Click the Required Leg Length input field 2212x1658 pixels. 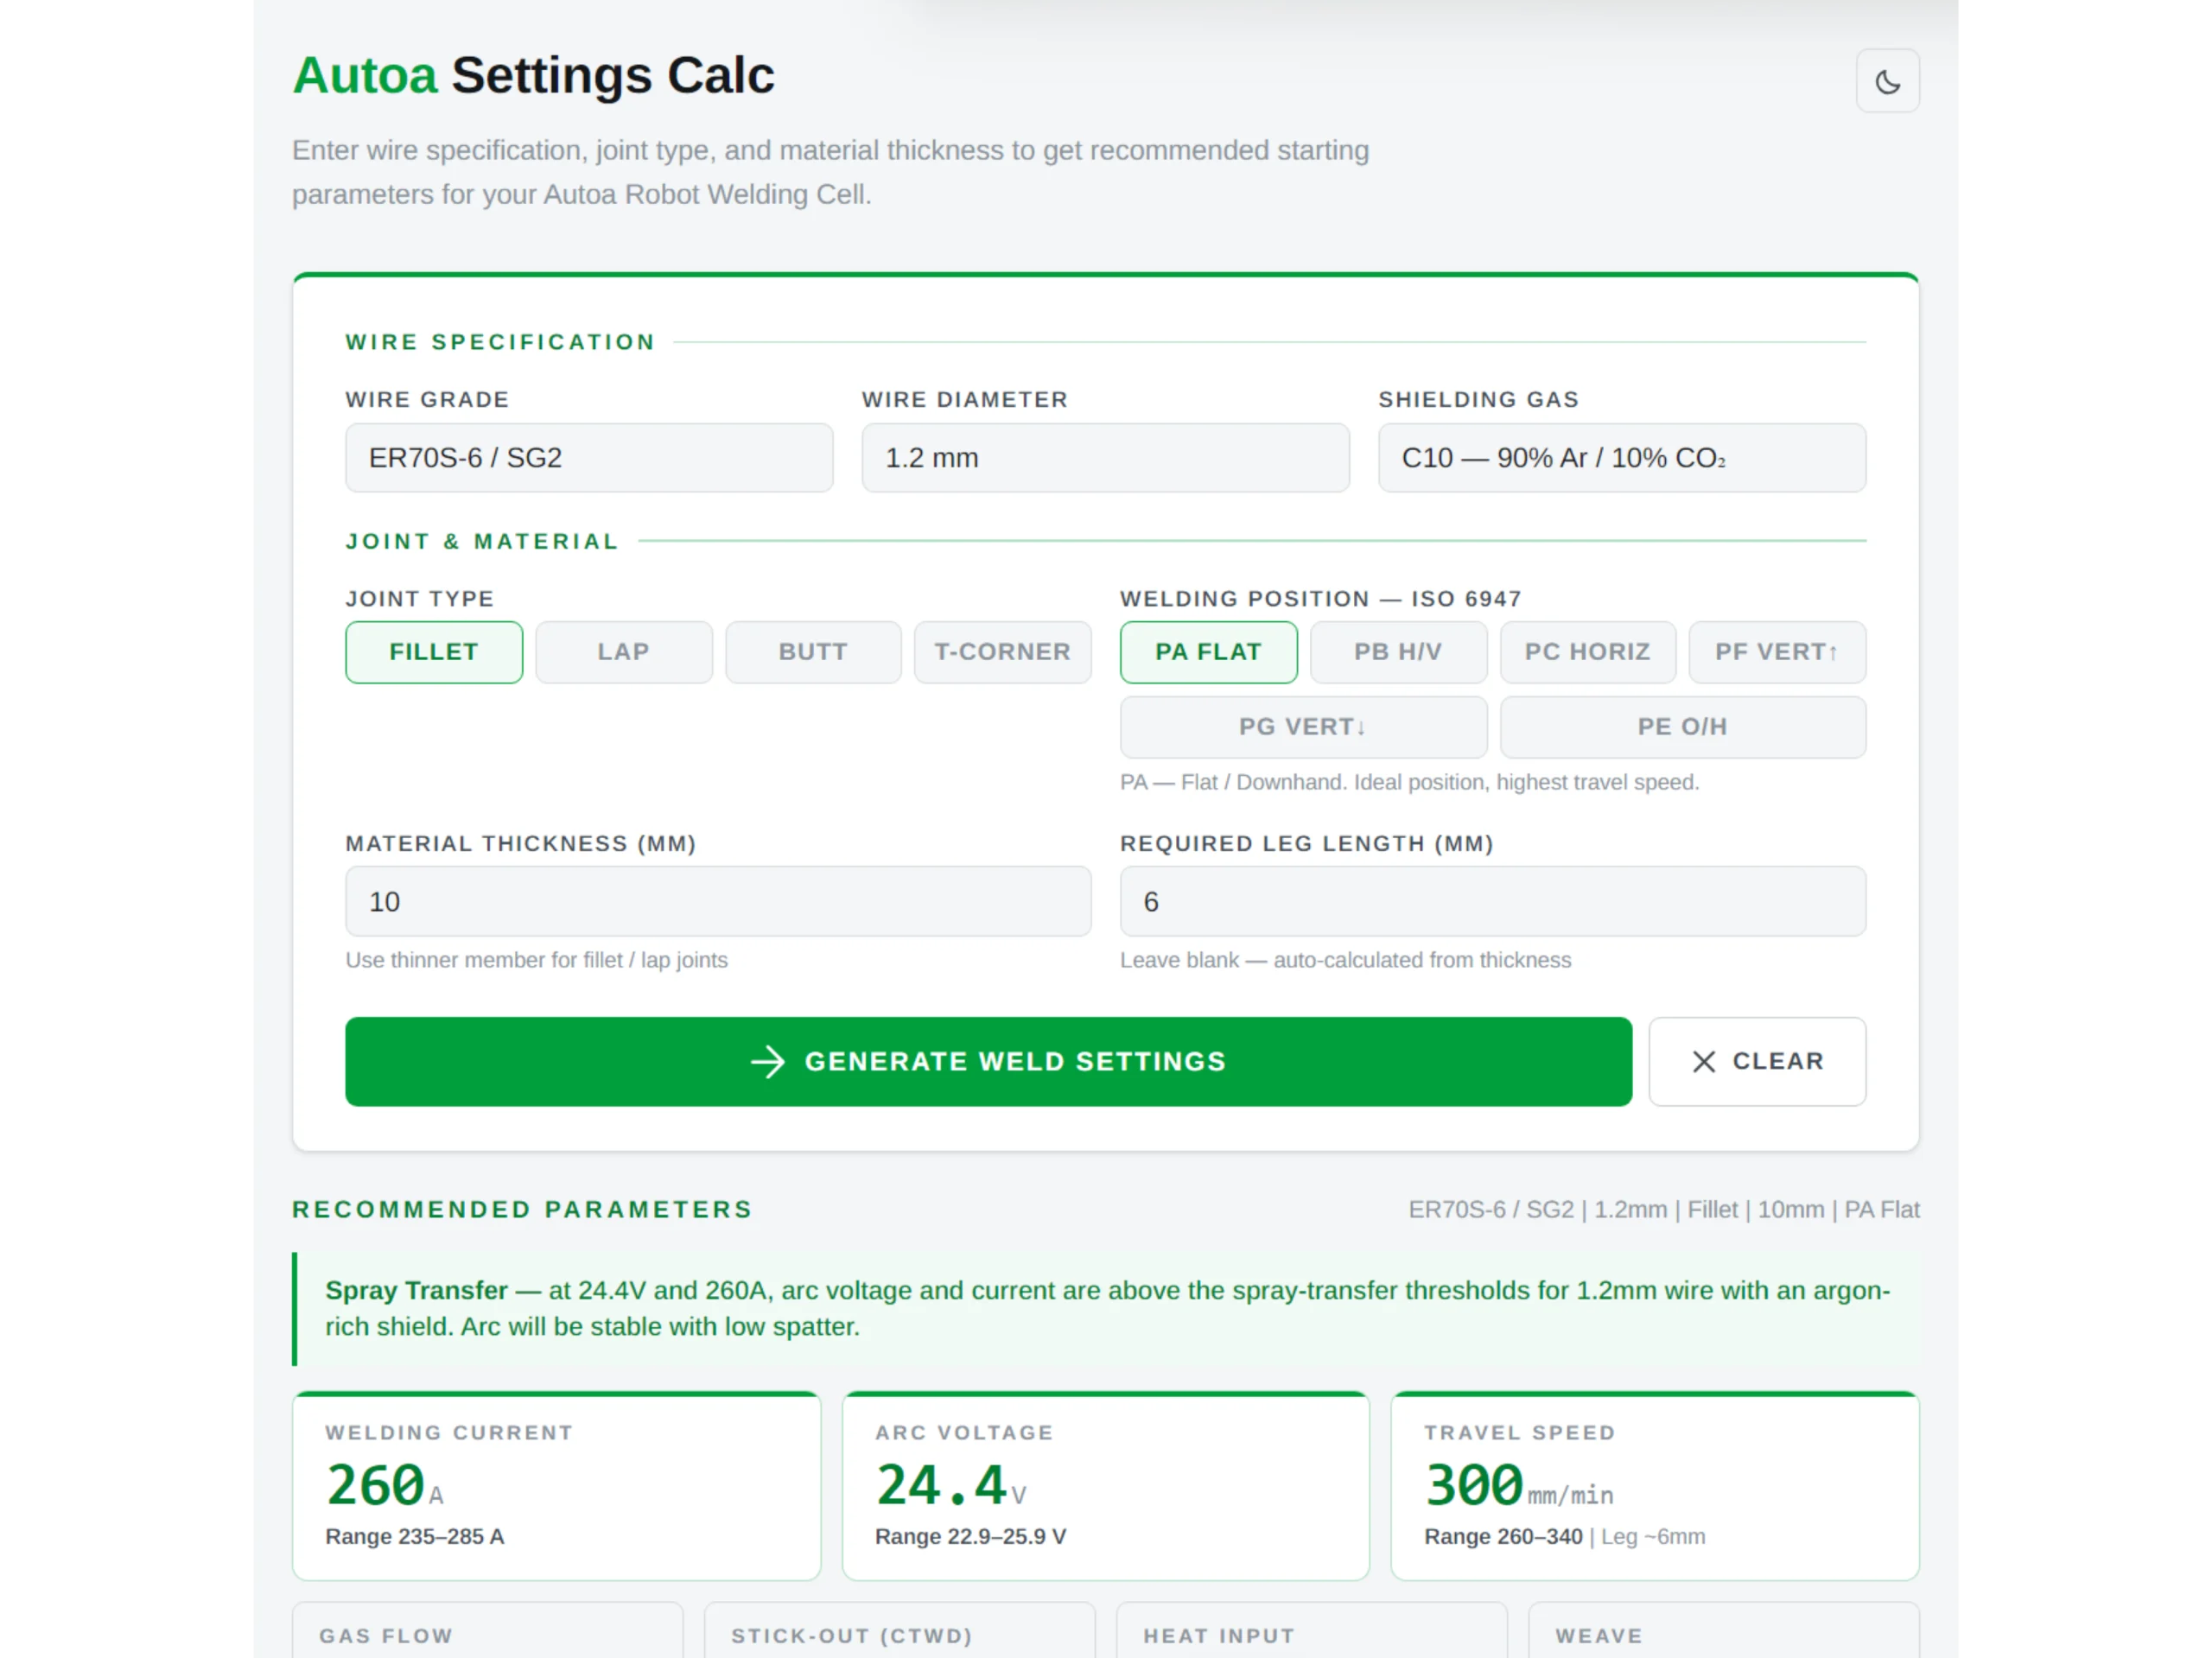(1492, 901)
